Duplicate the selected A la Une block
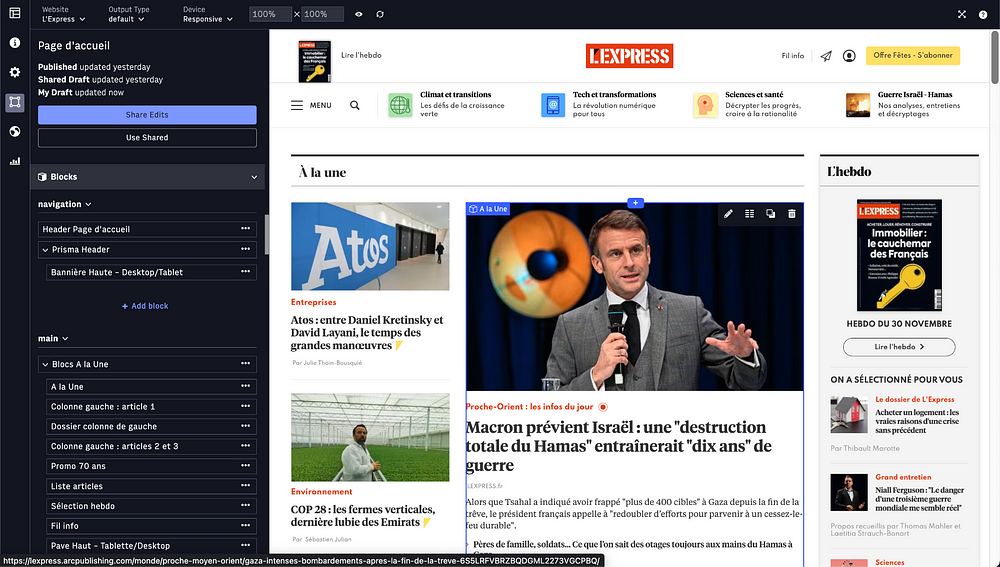This screenshot has height=567, width=1000. [770, 214]
